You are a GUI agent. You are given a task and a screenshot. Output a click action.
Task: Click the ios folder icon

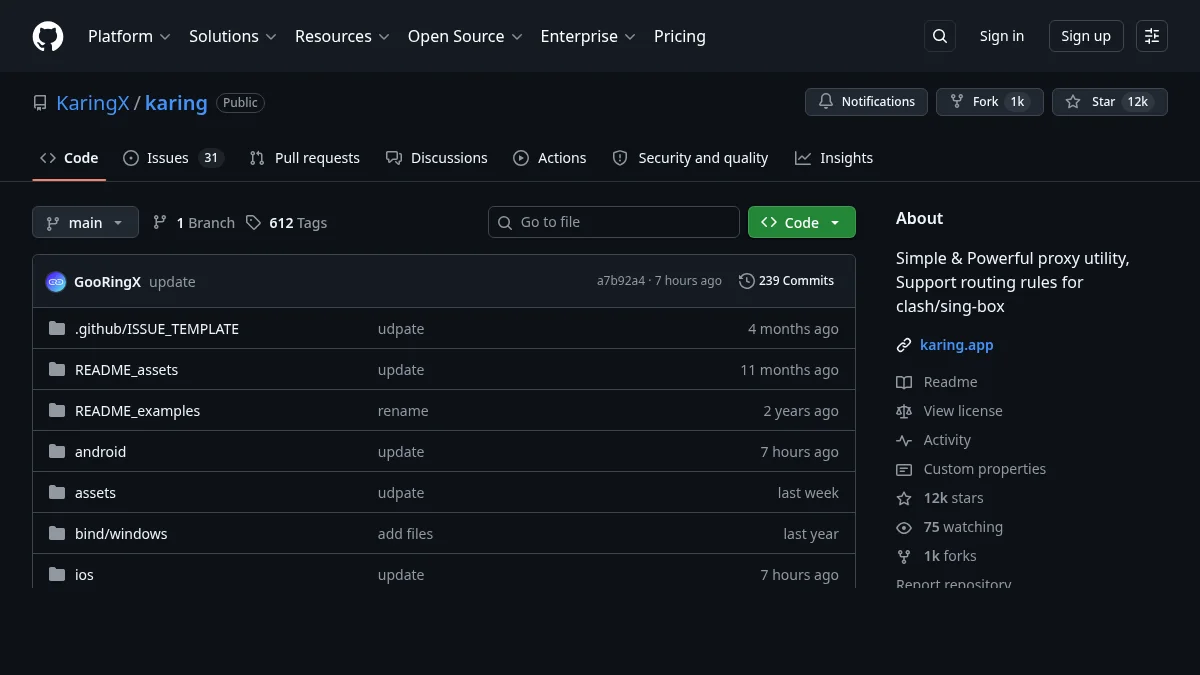pos(57,575)
